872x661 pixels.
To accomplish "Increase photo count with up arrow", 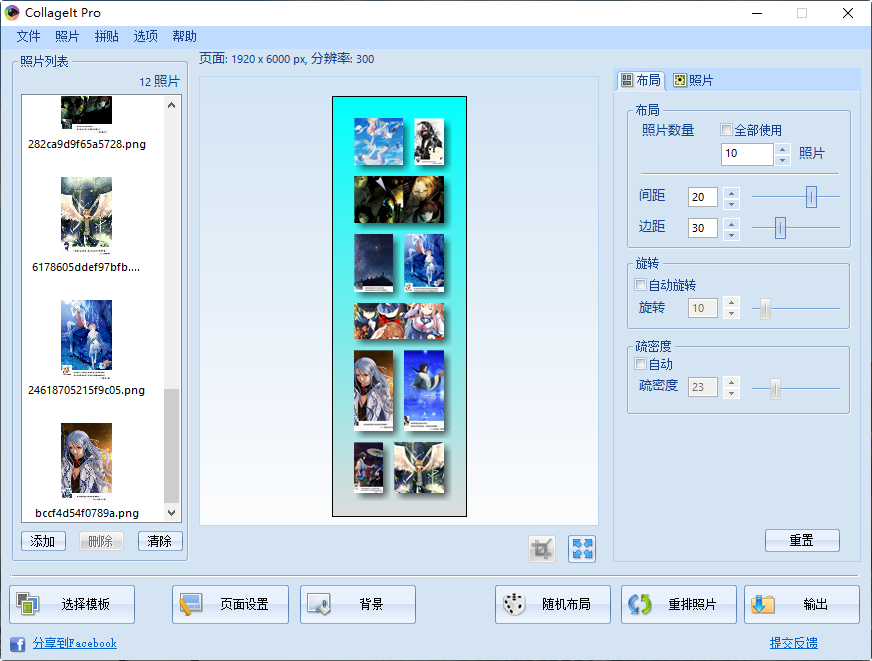I will pyautogui.click(x=782, y=149).
